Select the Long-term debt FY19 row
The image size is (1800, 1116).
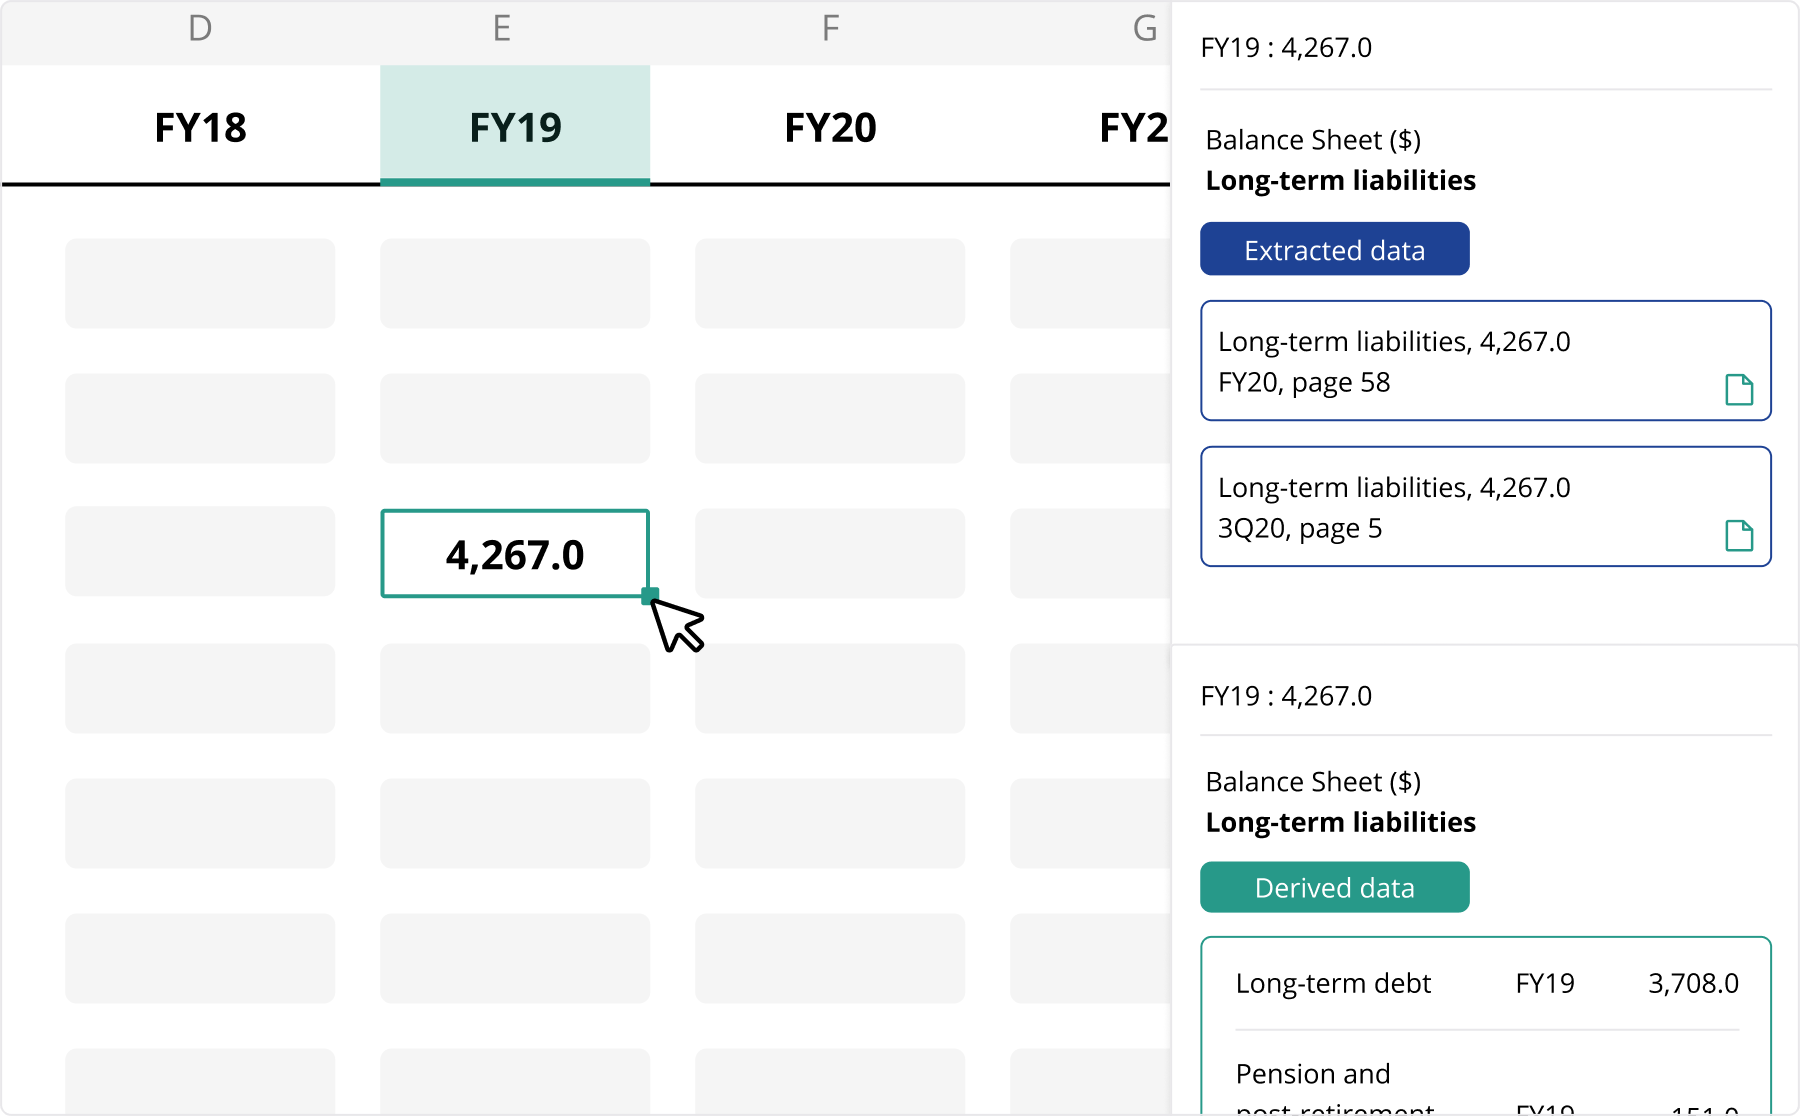[x=1487, y=983]
